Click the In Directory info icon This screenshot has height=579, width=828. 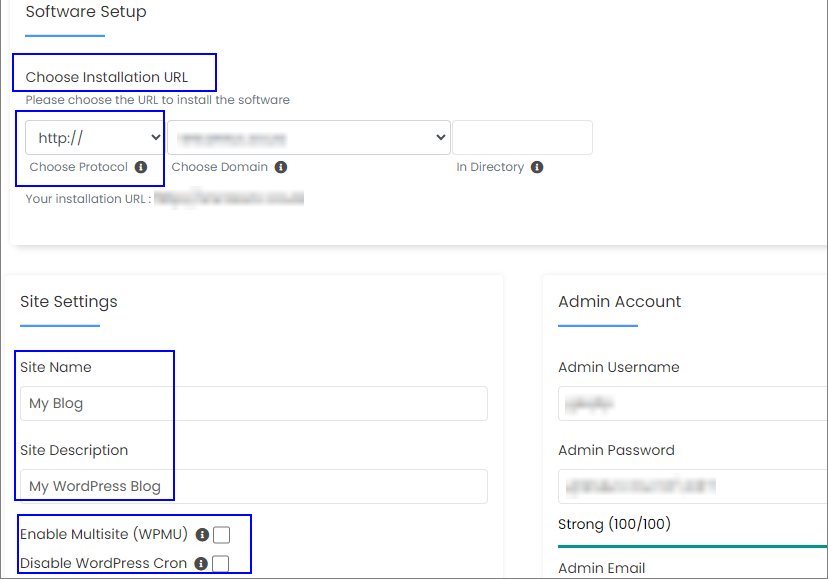coord(537,167)
